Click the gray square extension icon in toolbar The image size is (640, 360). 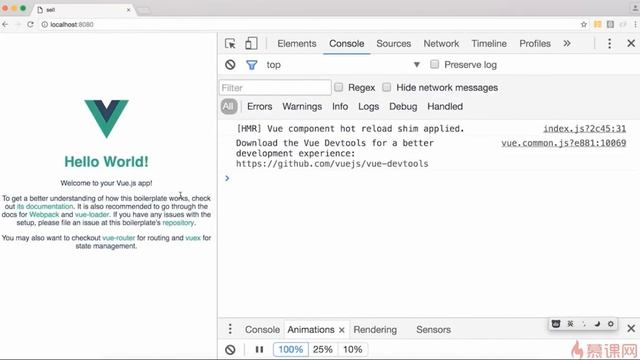[x=610, y=24]
